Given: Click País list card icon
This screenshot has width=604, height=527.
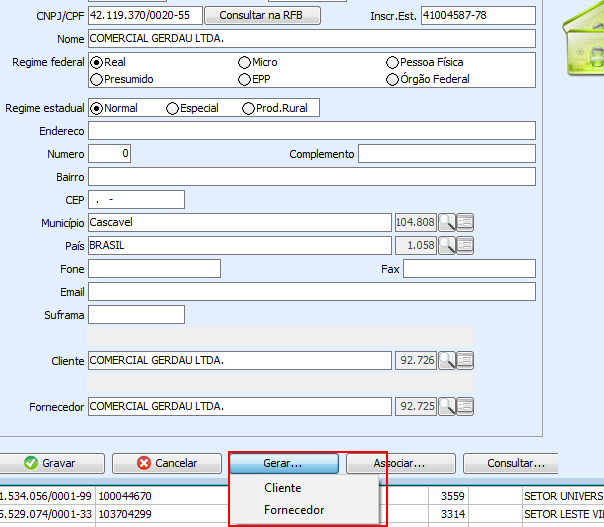Looking at the screenshot, I should (465, 246).
